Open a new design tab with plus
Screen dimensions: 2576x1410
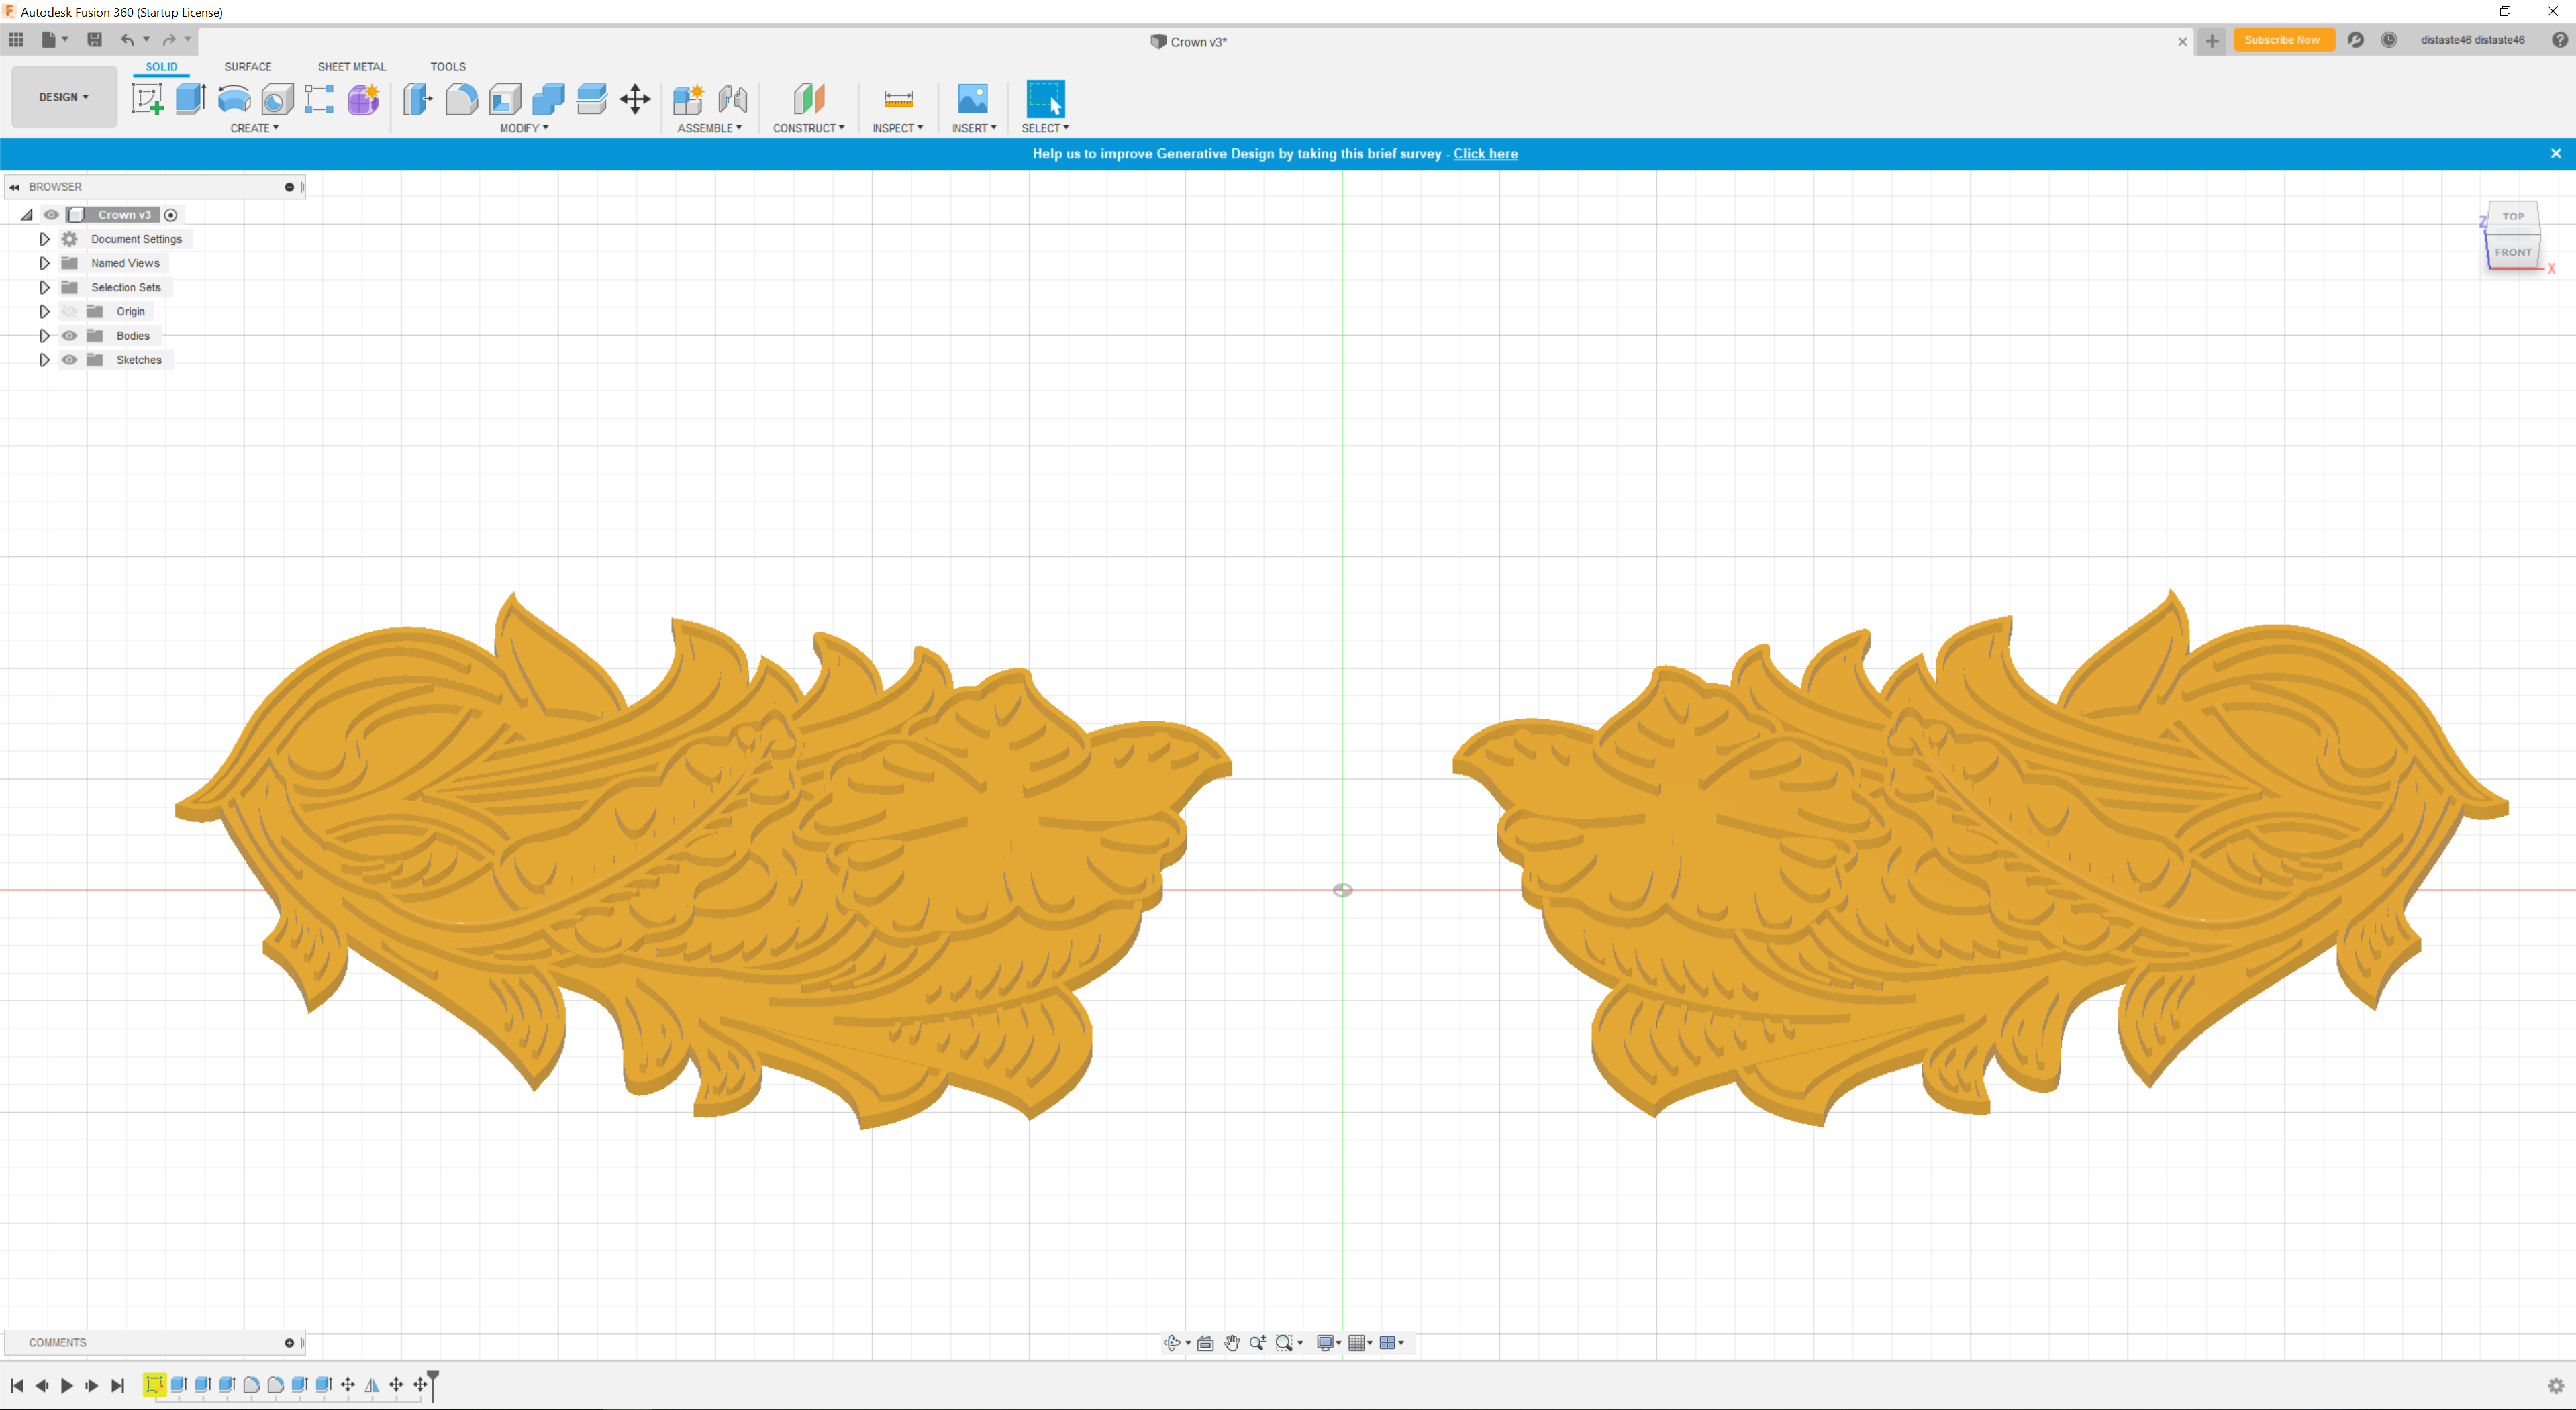click(2212, 41)
